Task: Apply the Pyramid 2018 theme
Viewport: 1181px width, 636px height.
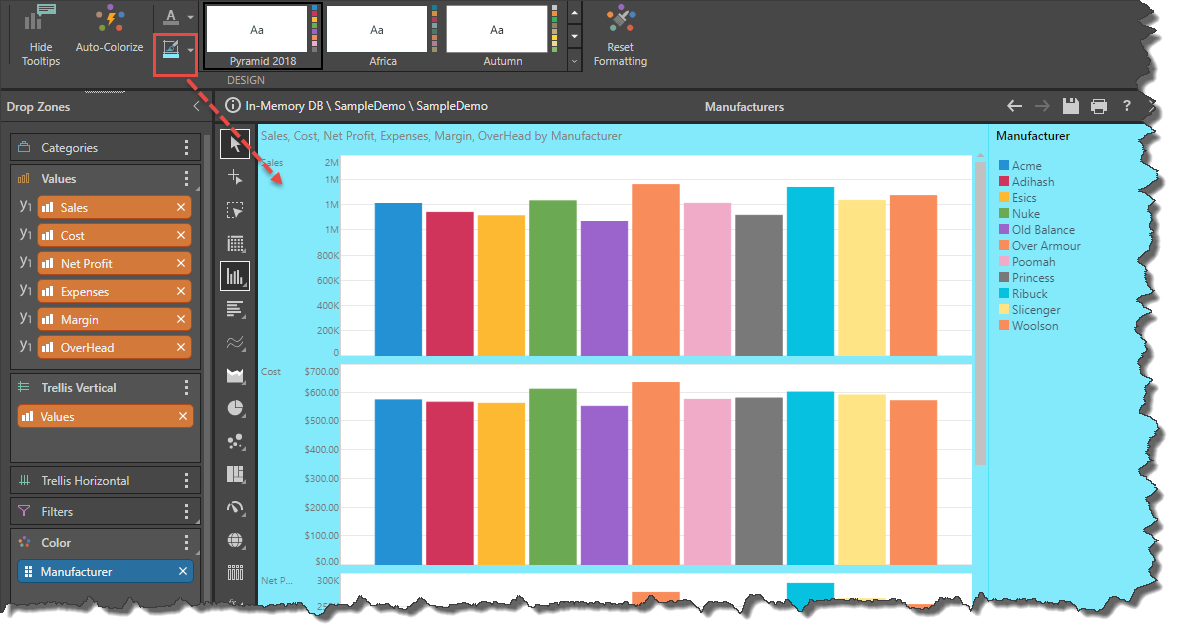Action: point(262,37)
